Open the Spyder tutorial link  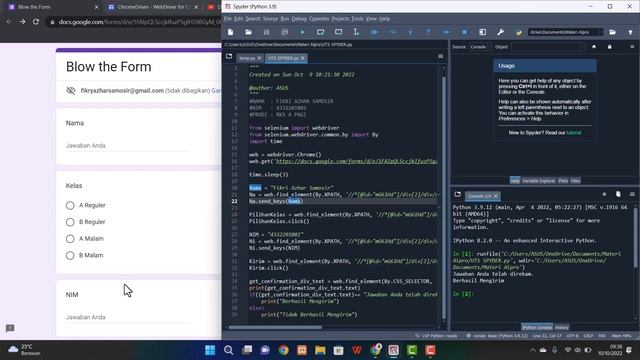[573, 133]
